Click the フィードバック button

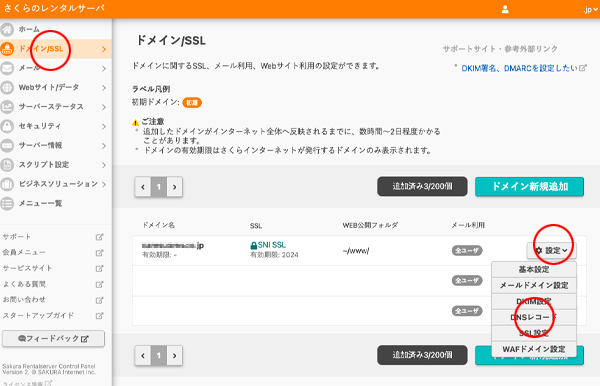pos(53,339)
